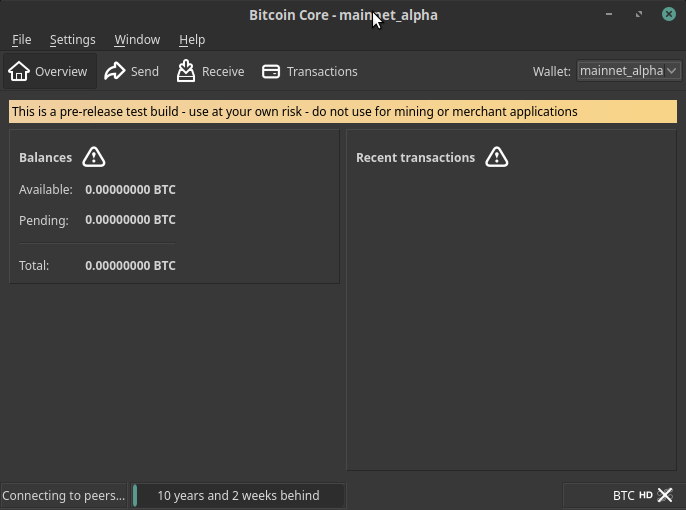Click the title bar text Bitcoin Core - mainnet_alpha
The height and width of the screenshot is (510, 686).
[343, 15]
